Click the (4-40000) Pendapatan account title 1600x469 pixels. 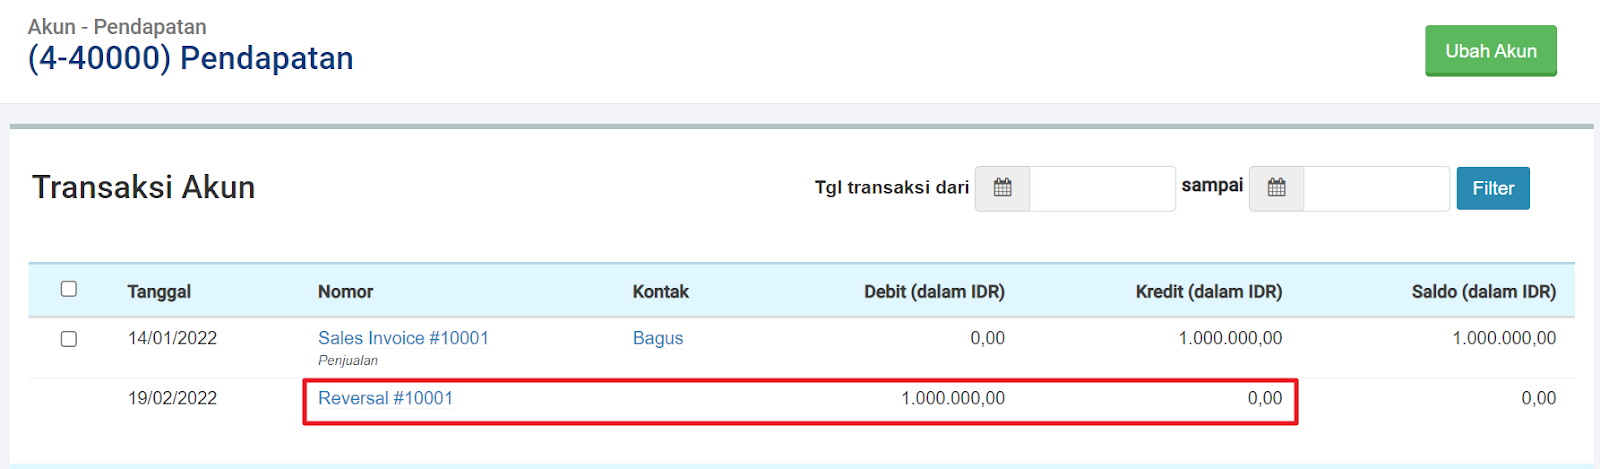coord(190,58)
